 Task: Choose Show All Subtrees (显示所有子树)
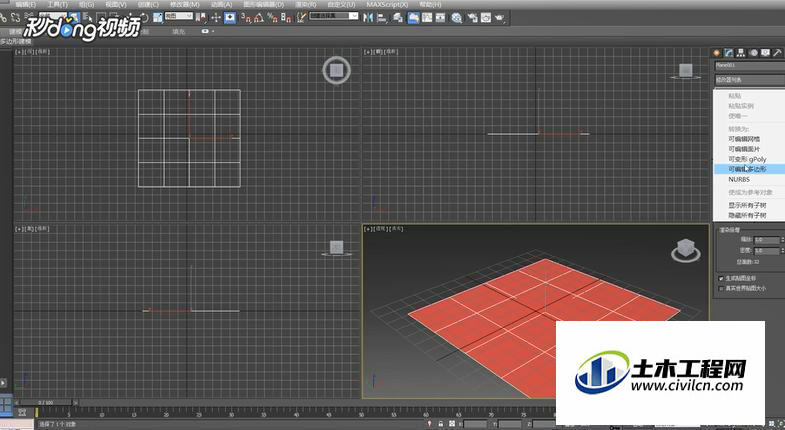coord(749,205)
